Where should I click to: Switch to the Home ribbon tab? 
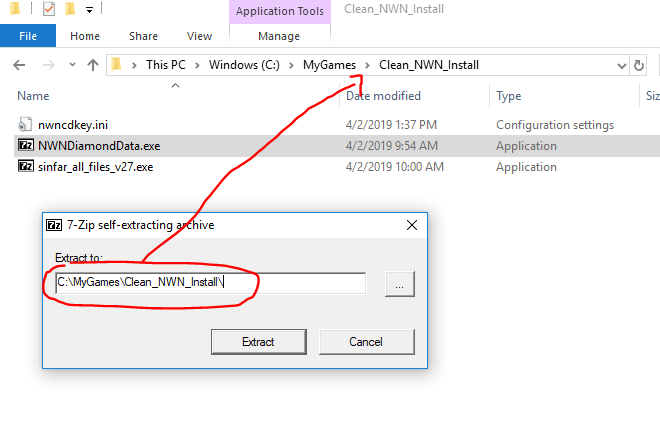point(85,36)
